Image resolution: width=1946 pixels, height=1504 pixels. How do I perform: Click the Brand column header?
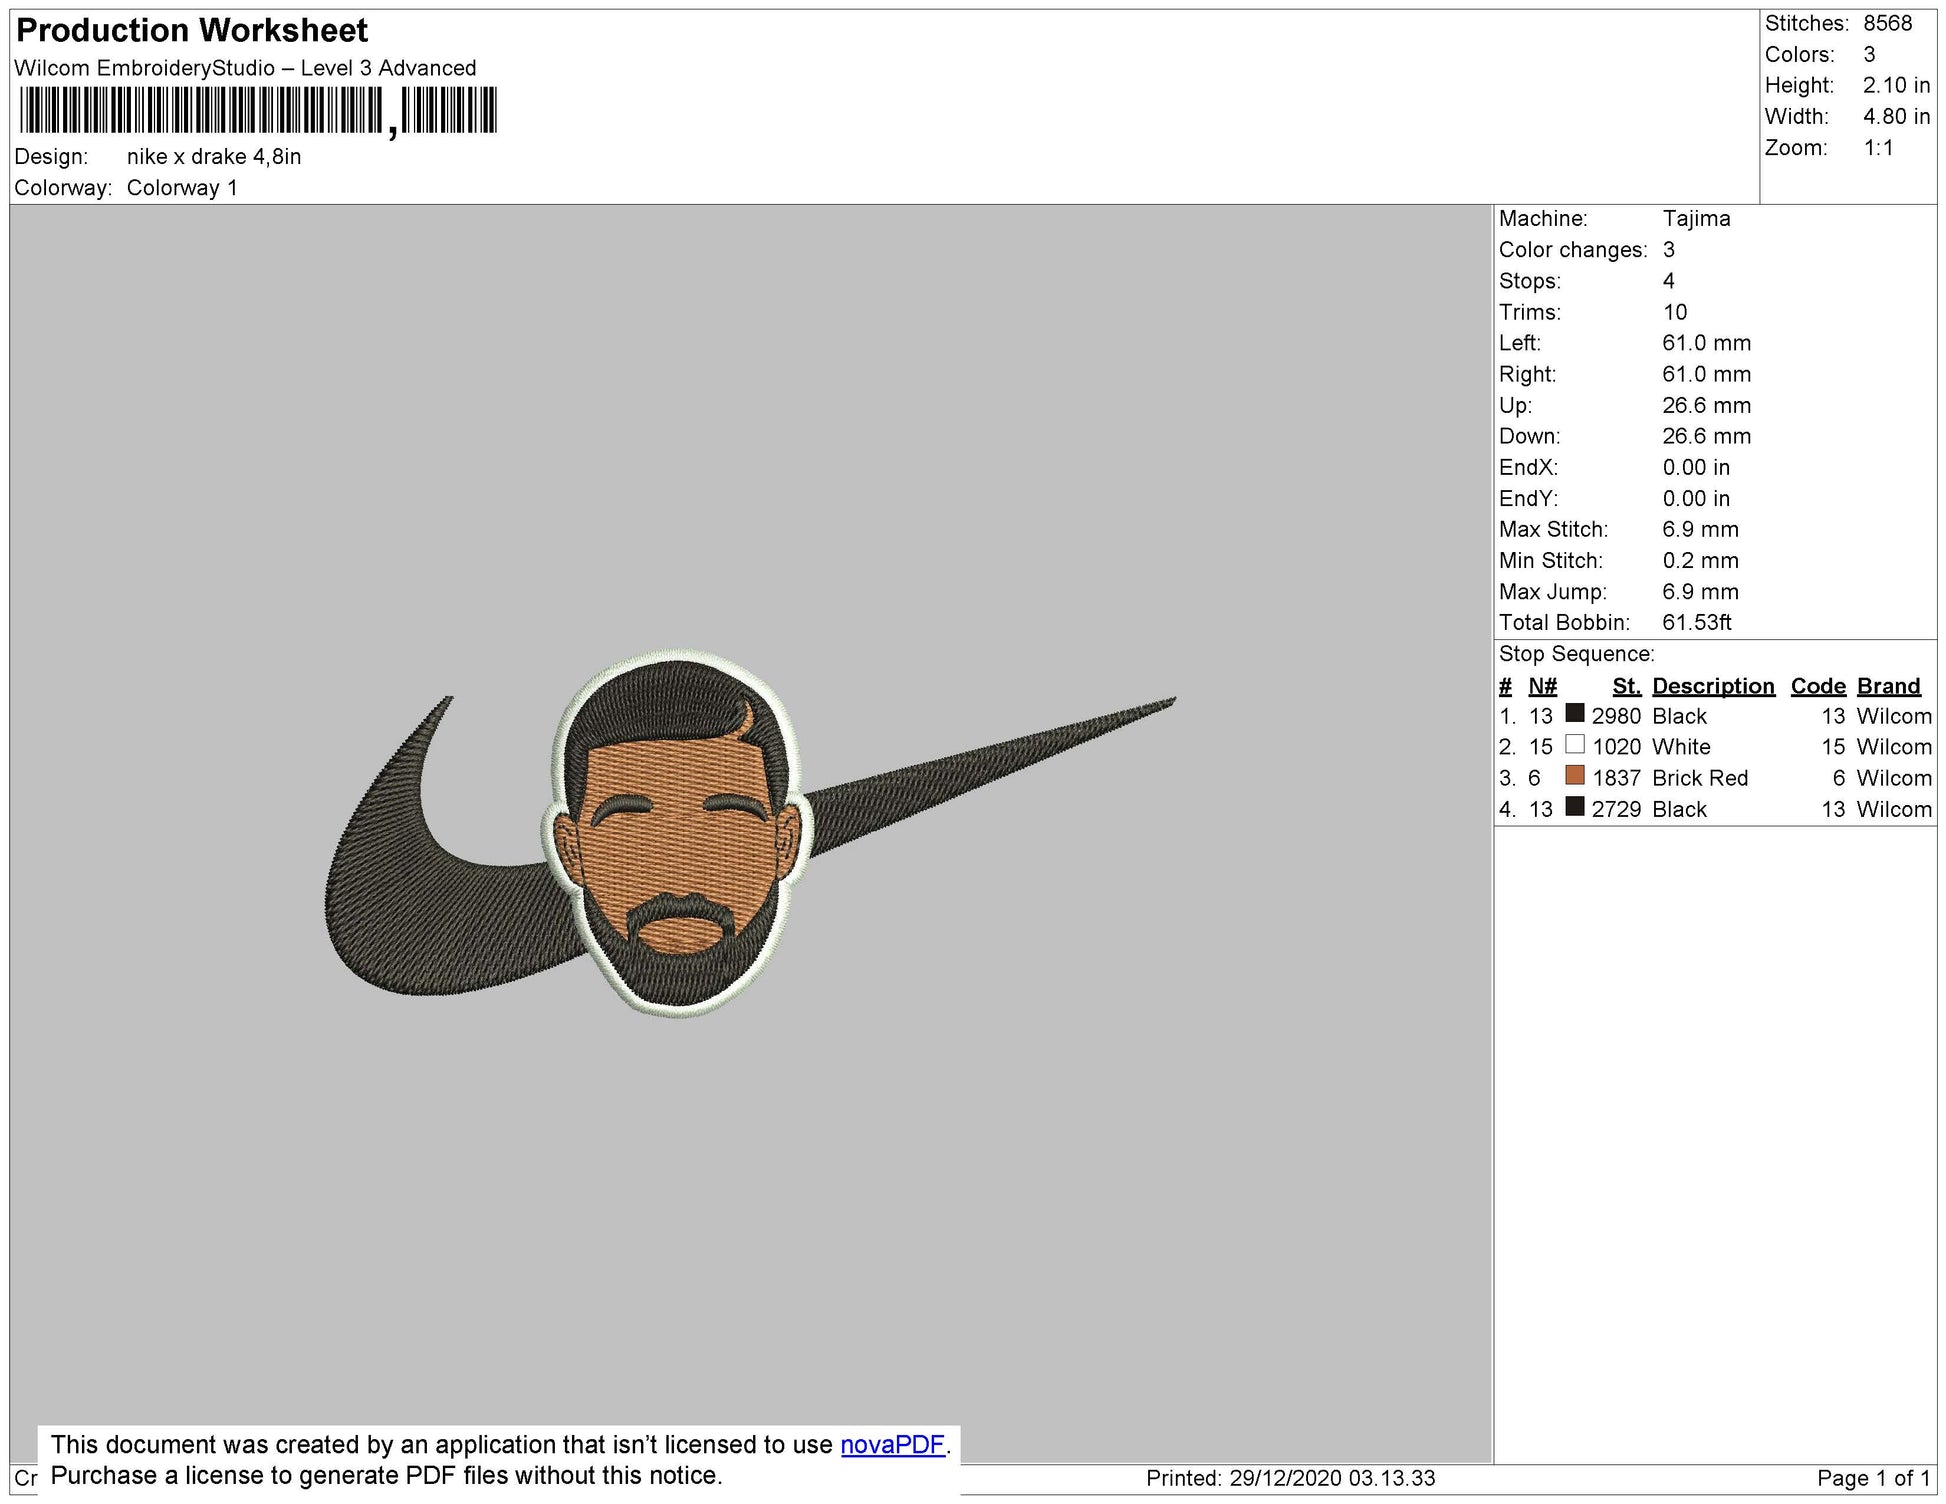[x=1888, y=686]
